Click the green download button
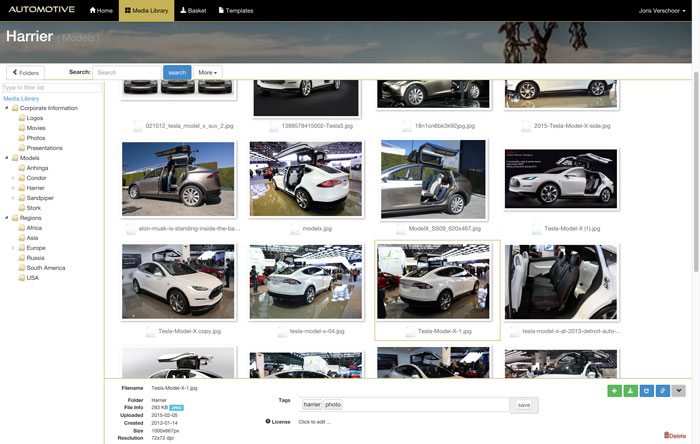This screenshot has height=444, width=700. click(x=630, y=391)
